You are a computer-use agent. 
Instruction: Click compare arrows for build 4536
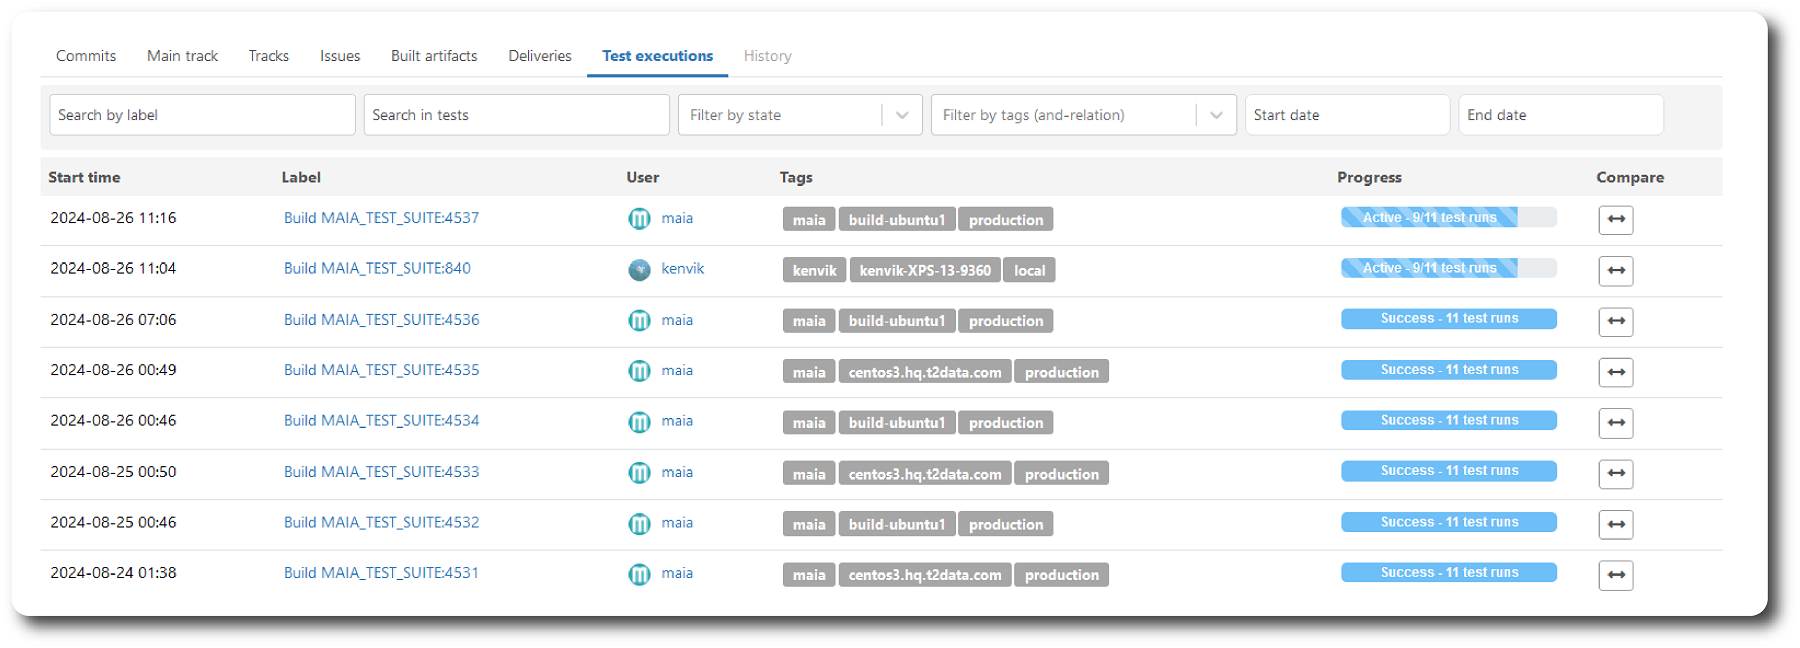point(1615,322)
